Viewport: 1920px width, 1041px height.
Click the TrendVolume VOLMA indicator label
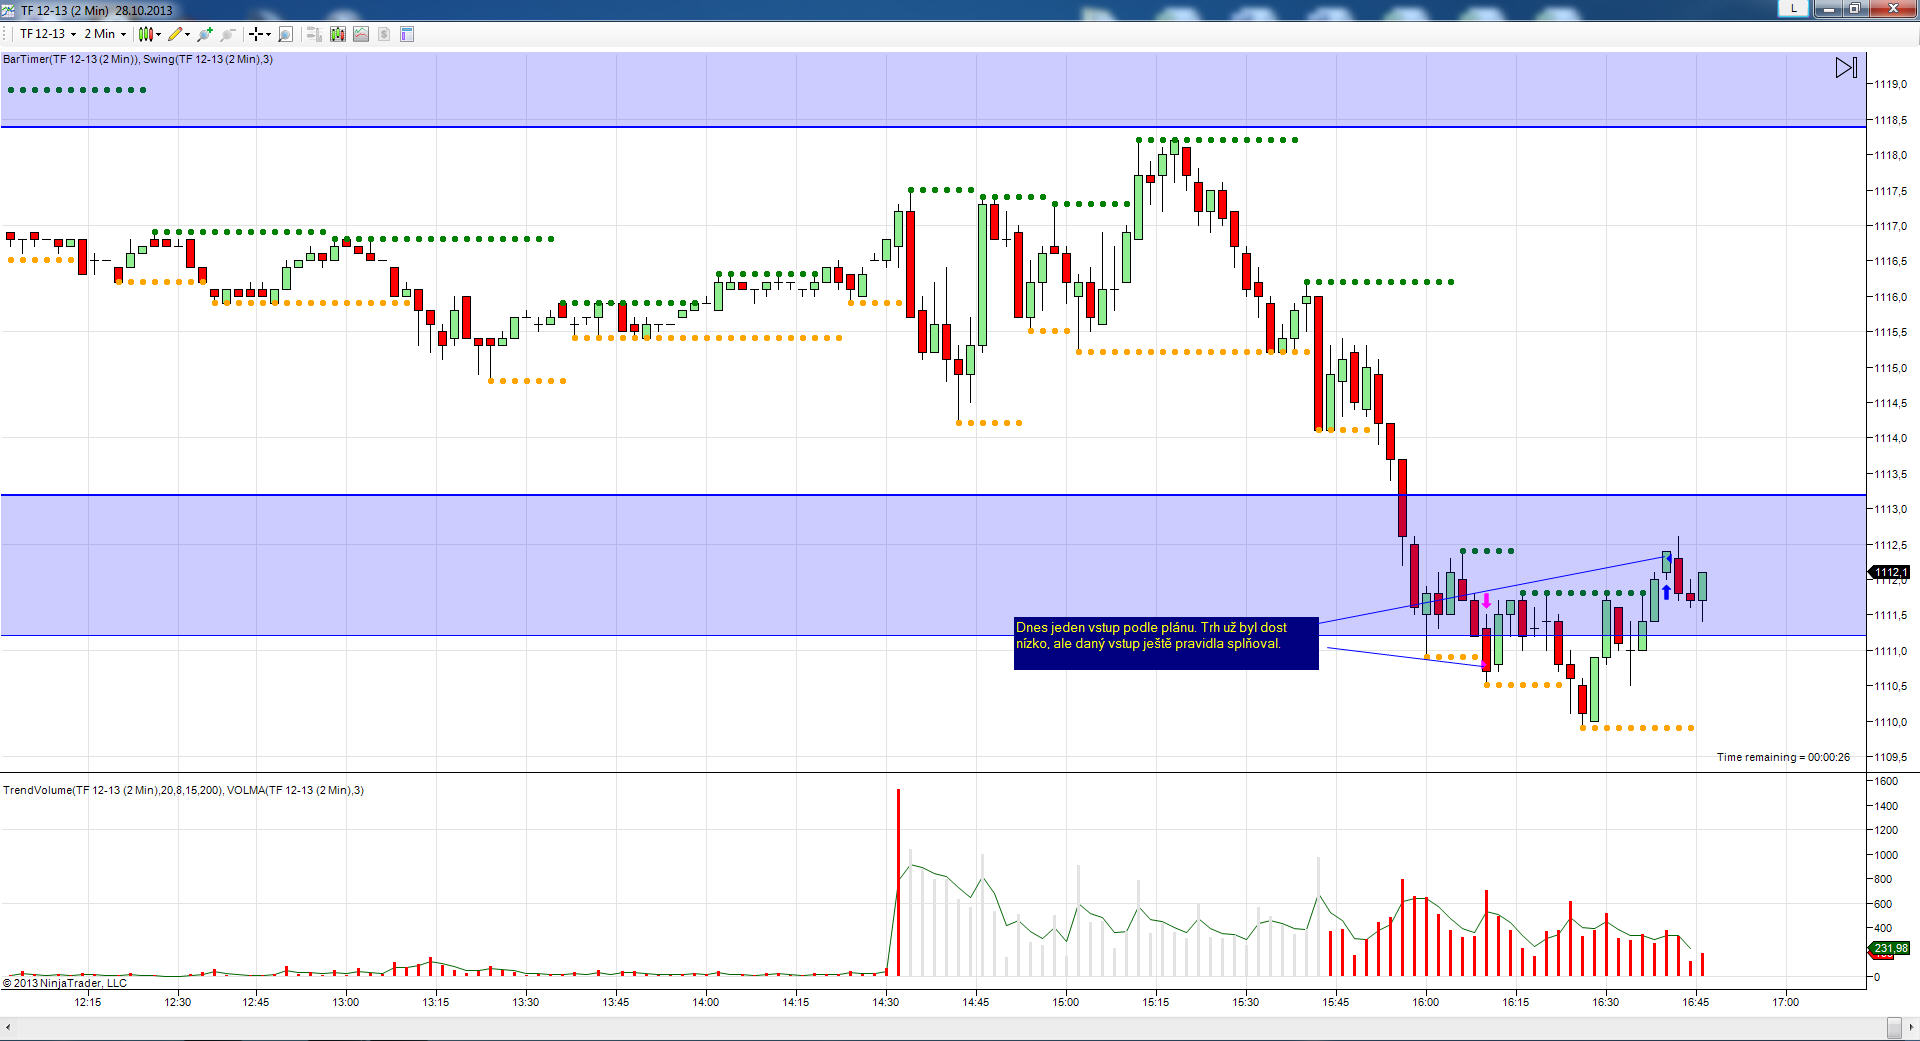[183, 790]
